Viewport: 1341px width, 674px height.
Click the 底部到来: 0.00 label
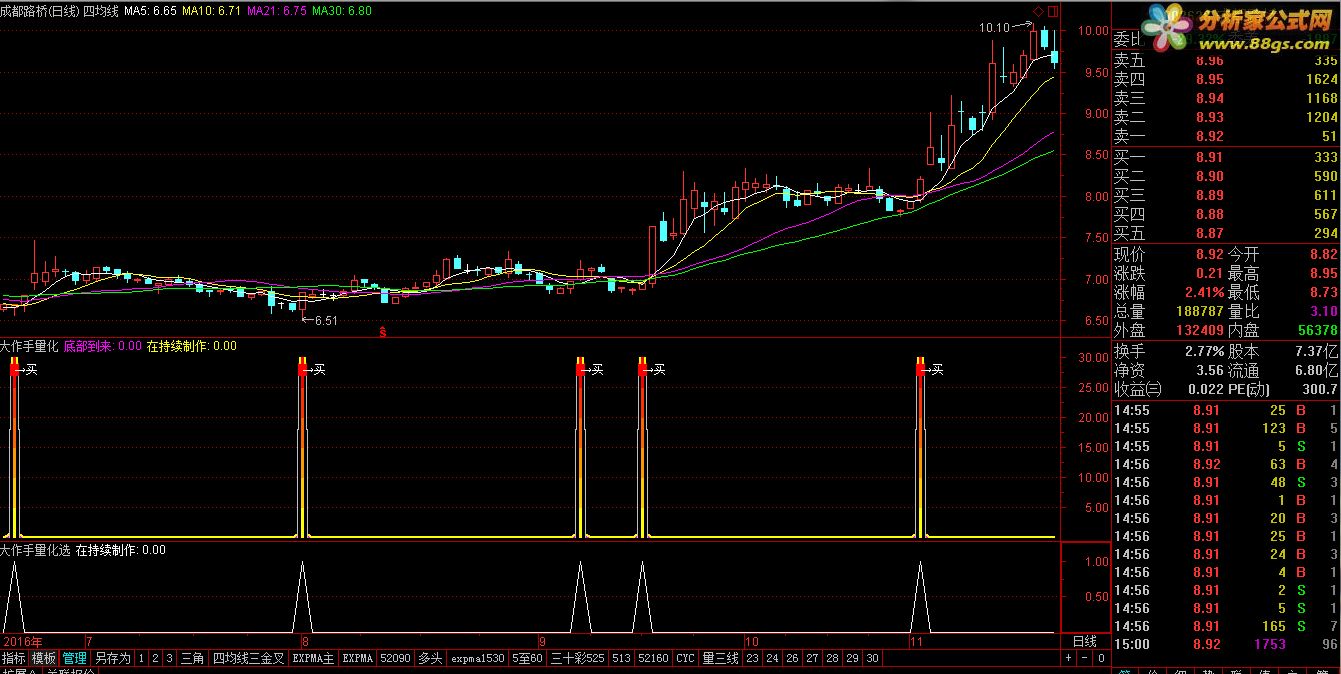coord(102,346)
